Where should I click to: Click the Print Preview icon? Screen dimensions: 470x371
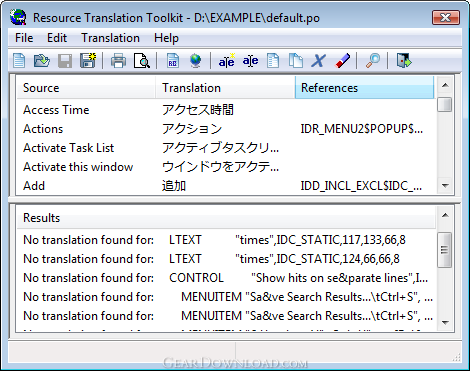pyautogui.click(x=142, y=61)
